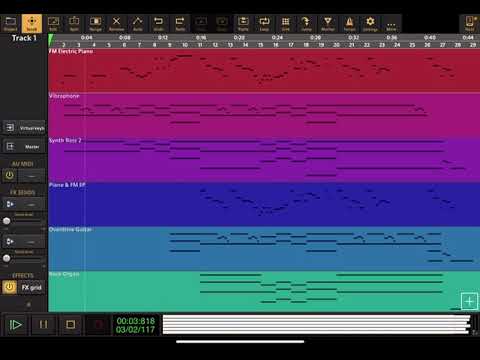This screenshot has width=480, height=360.
Task: Open the Project menu icon
Action: [10, 23]
